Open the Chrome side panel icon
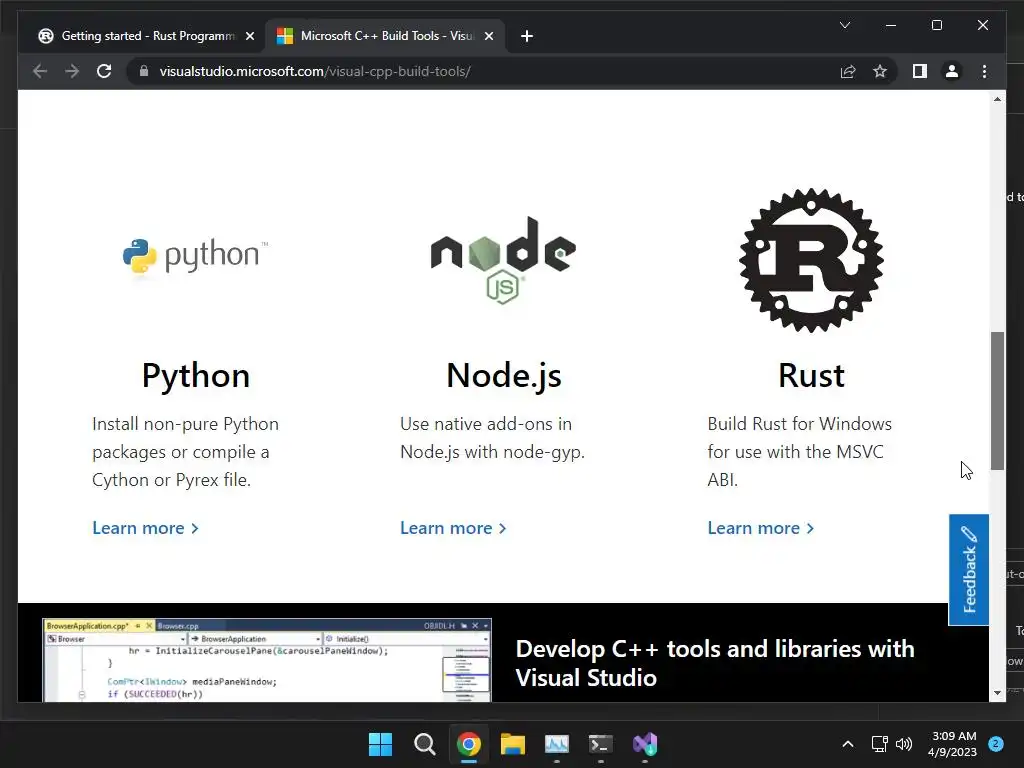This screenshot has height=768, width=1024. pyautogui.click(x=920, y=71)
